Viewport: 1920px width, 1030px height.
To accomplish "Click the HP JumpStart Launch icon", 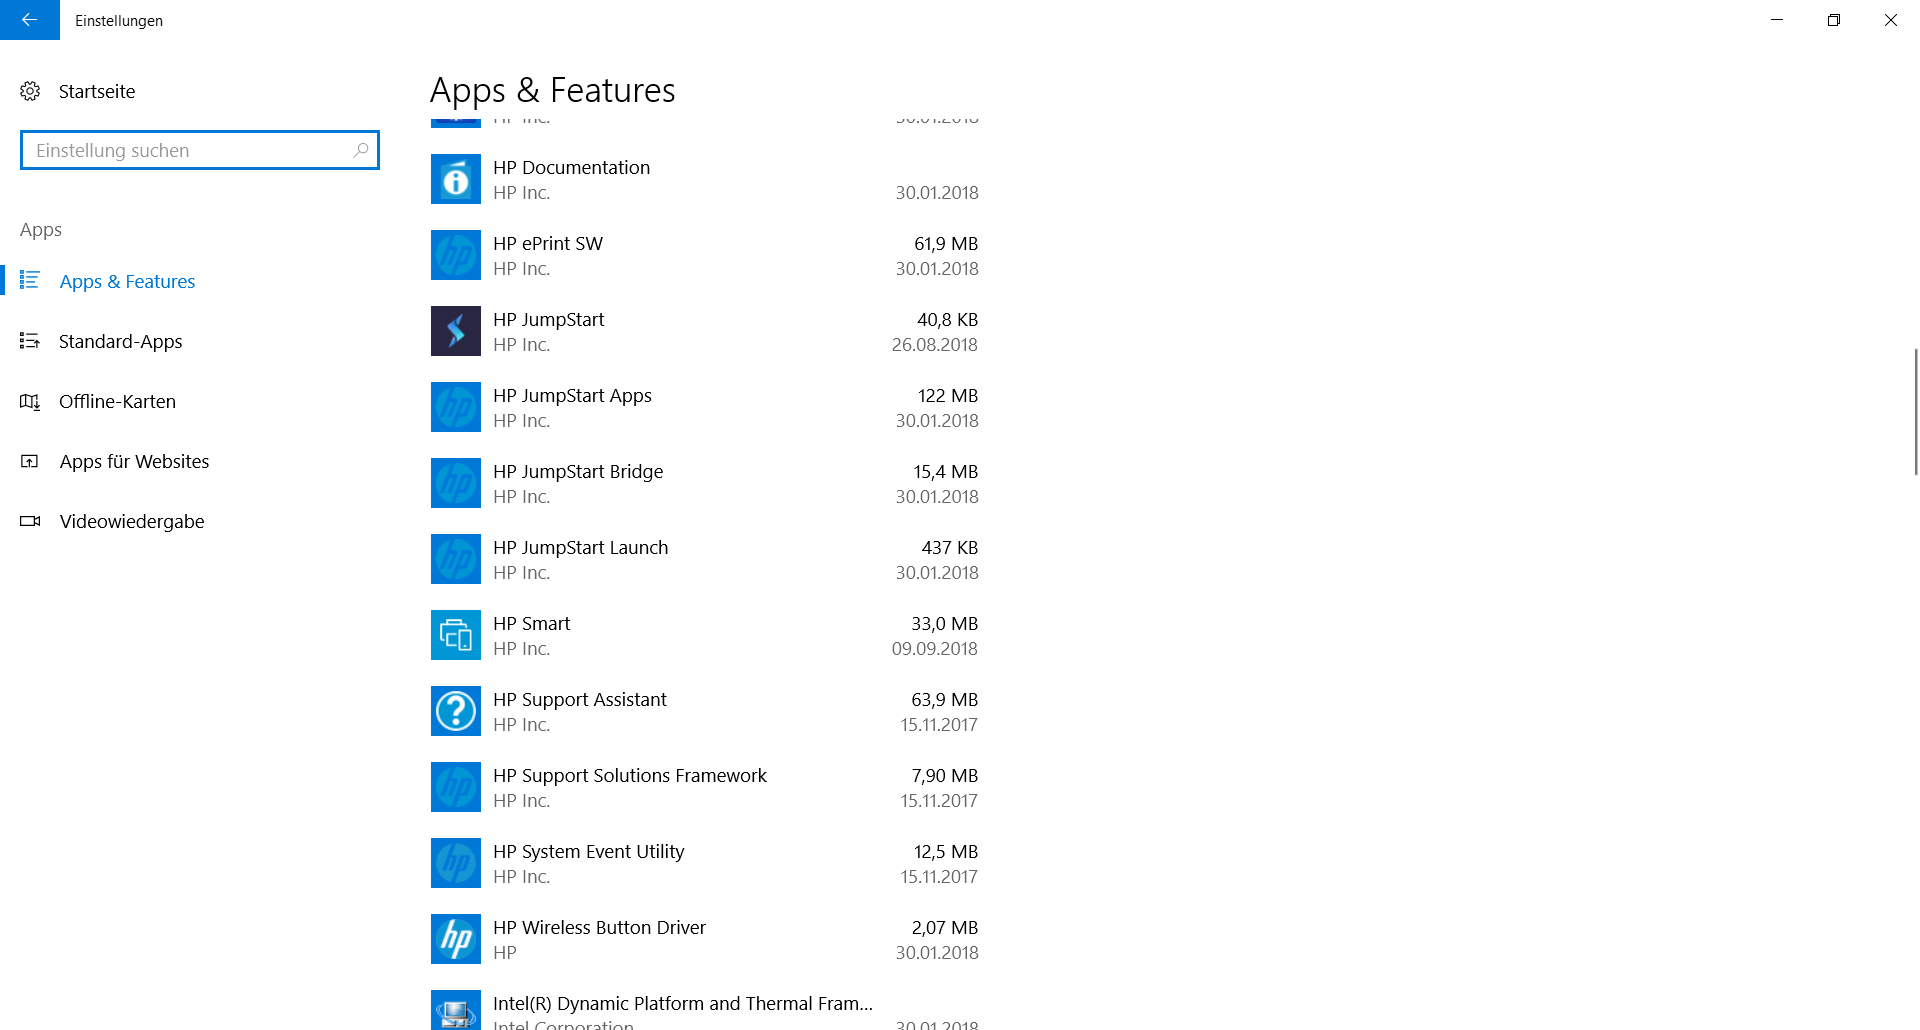I will tap(456, 559).
